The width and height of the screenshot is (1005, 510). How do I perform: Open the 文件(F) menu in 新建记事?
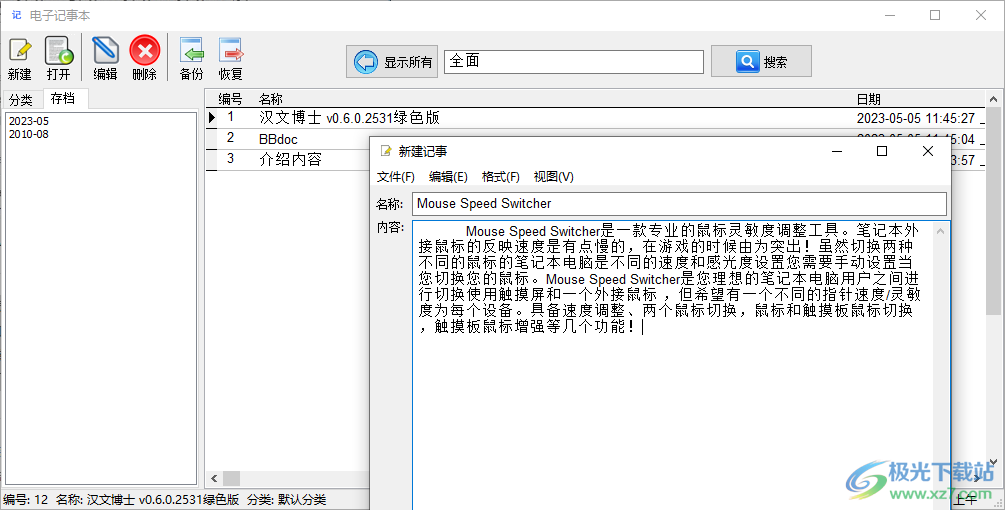click(395, 177)
